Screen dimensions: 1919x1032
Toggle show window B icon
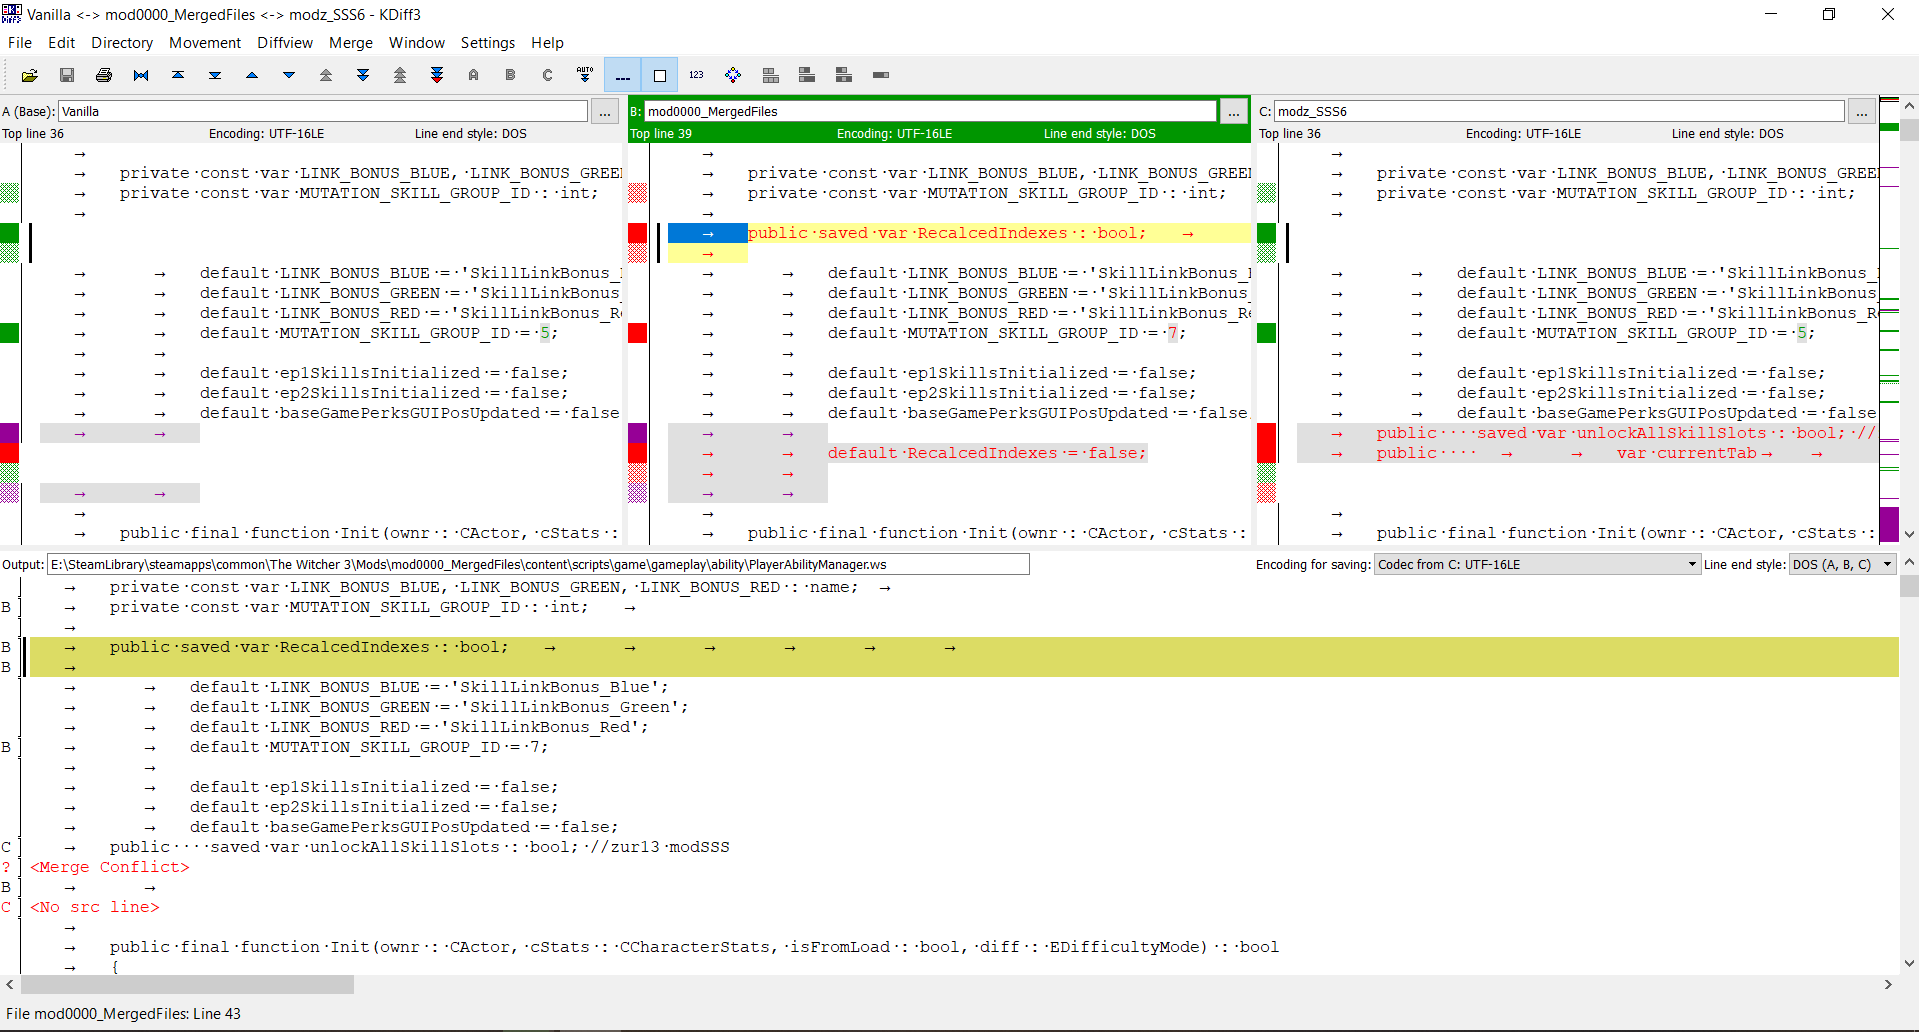tap(807, 75)
